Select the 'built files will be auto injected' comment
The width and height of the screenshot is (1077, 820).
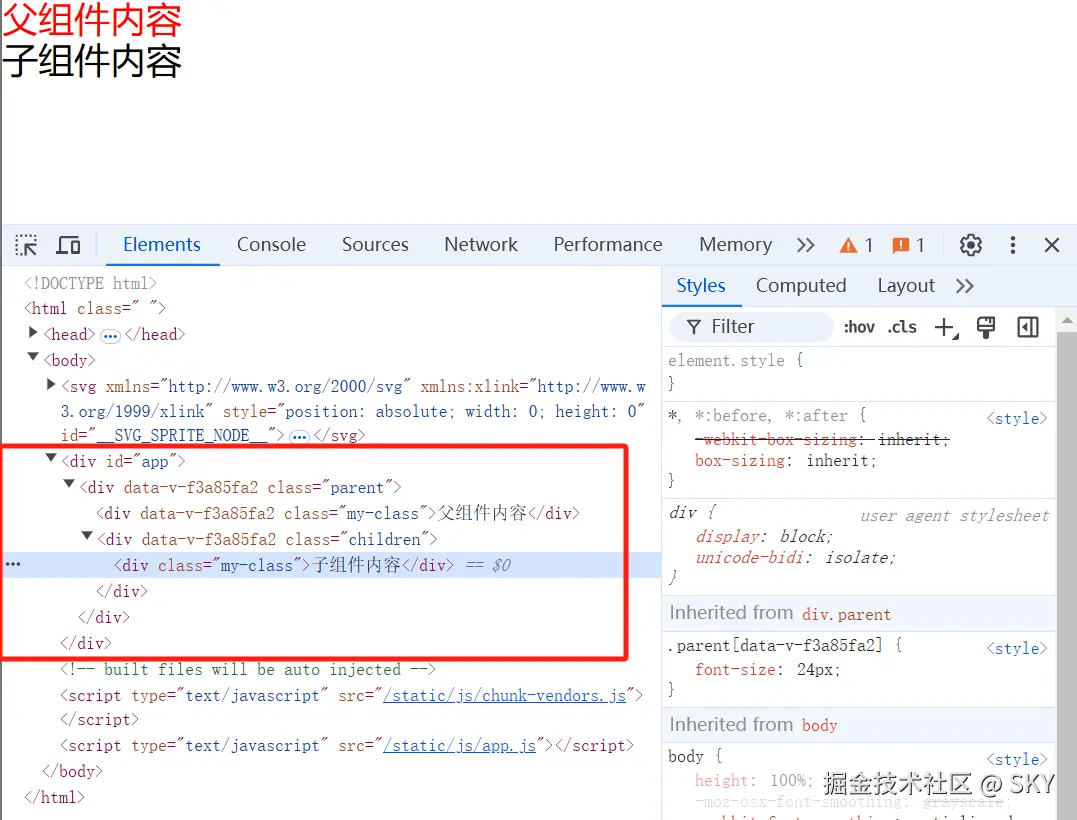click(x=248, y=670)
